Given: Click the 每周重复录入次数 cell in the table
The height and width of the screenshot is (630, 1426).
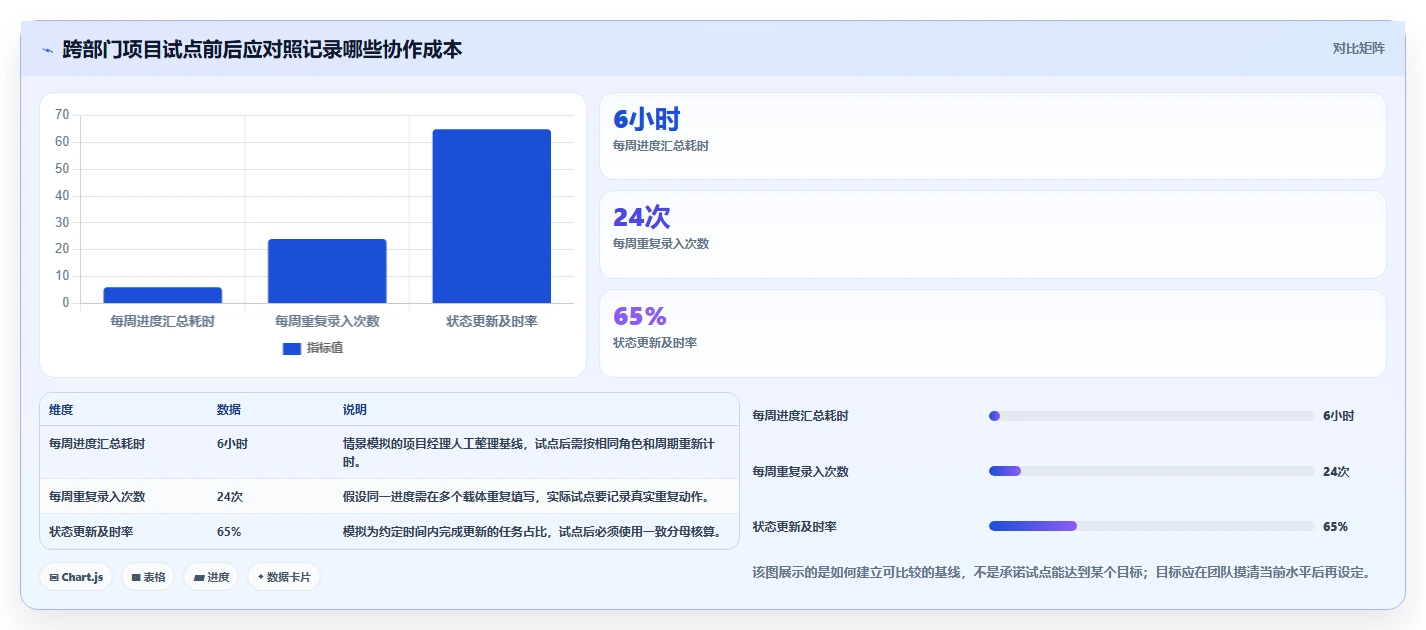Looking at the screenshot, I should [x=97, y=497].
